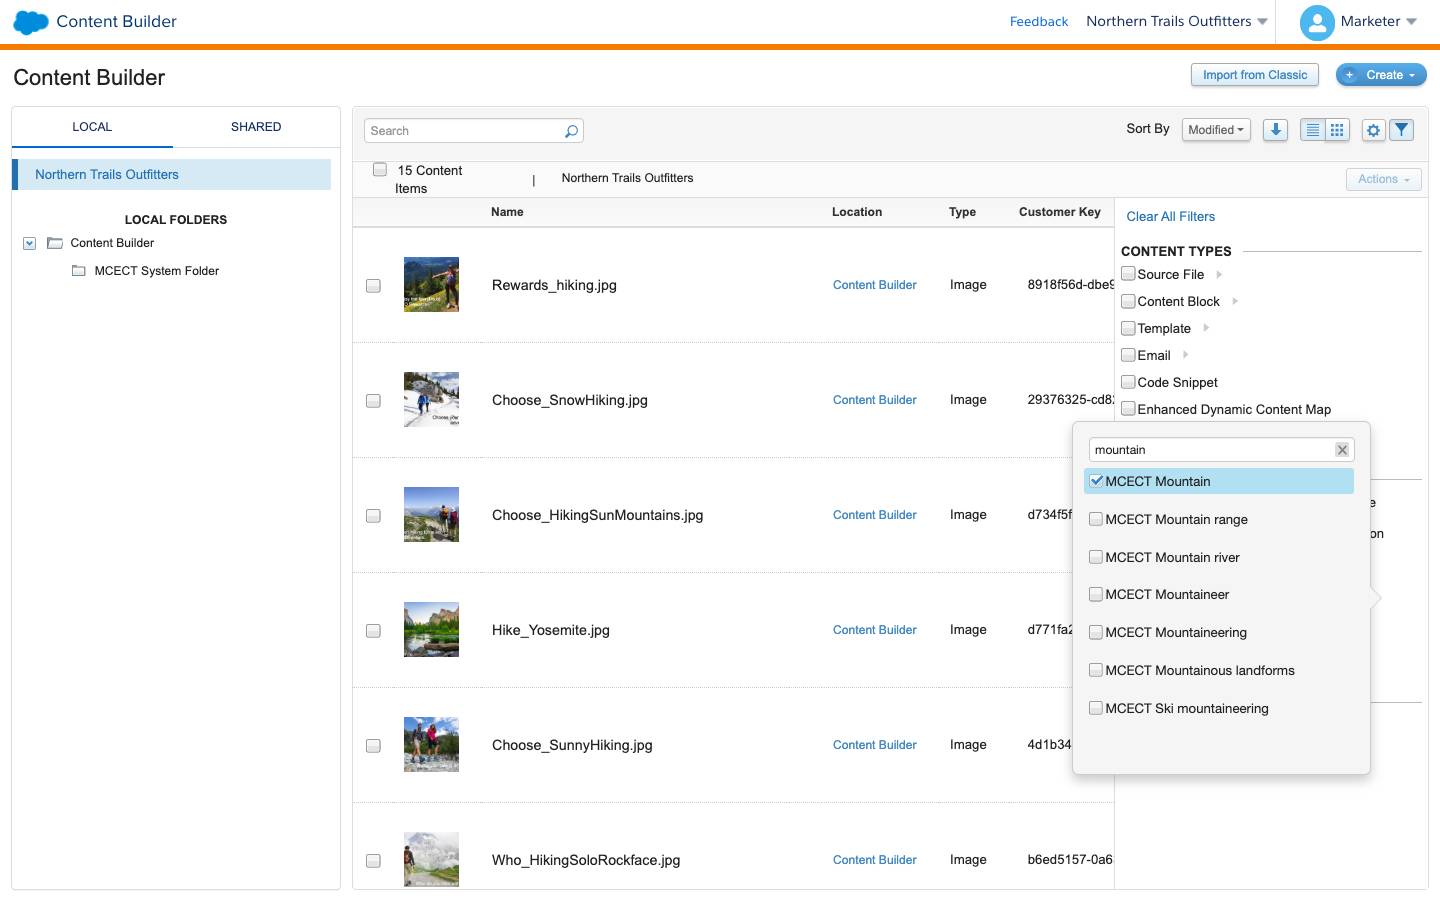Open Content Builder location link for Hike_Yosemite.jpg

point(875,630)
